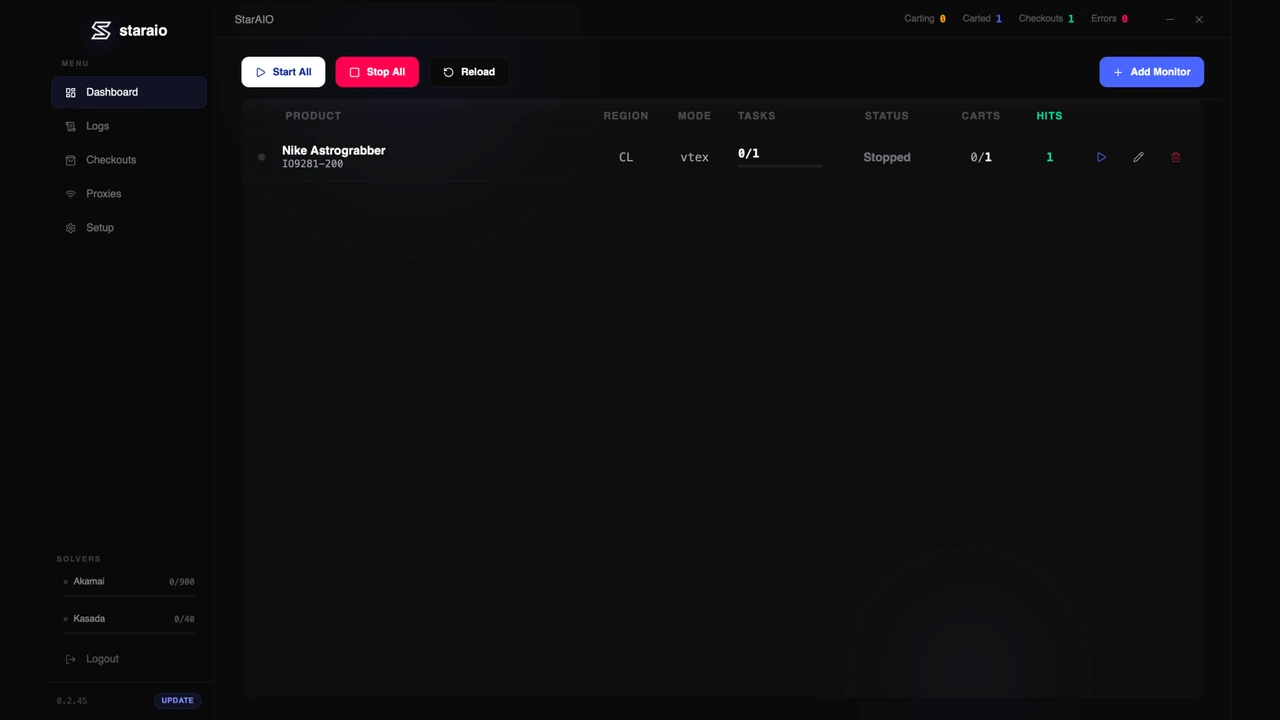Click the TASKS column header
Viewport: 1280px width, 720px height.
(756, 116)
